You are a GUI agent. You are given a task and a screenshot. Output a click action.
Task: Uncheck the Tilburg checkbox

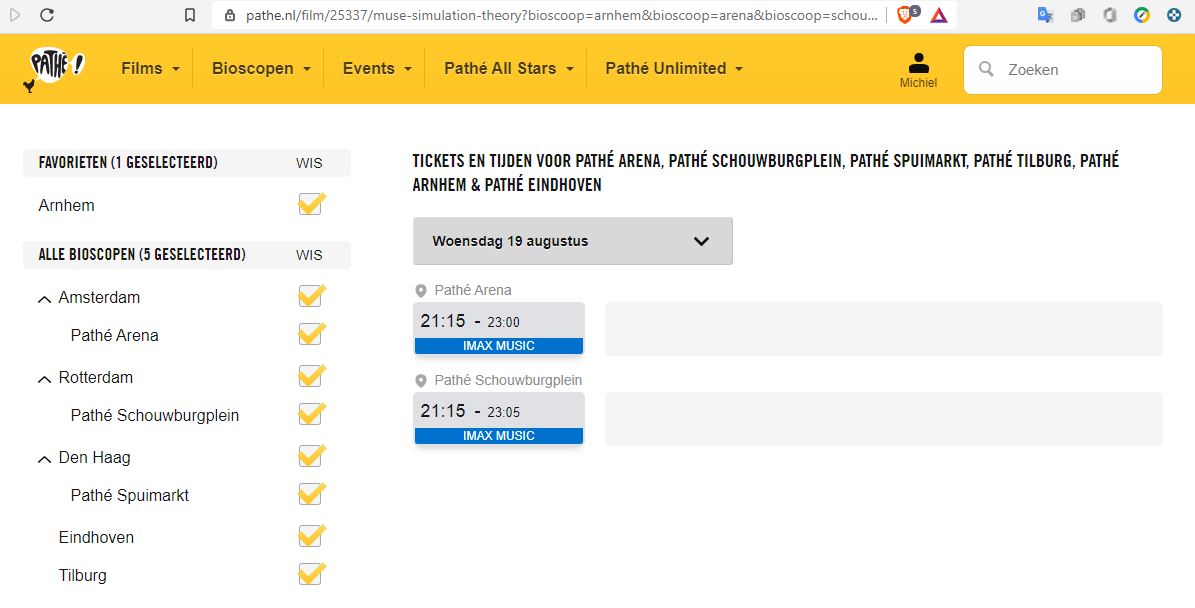click(x=311, y=574)
